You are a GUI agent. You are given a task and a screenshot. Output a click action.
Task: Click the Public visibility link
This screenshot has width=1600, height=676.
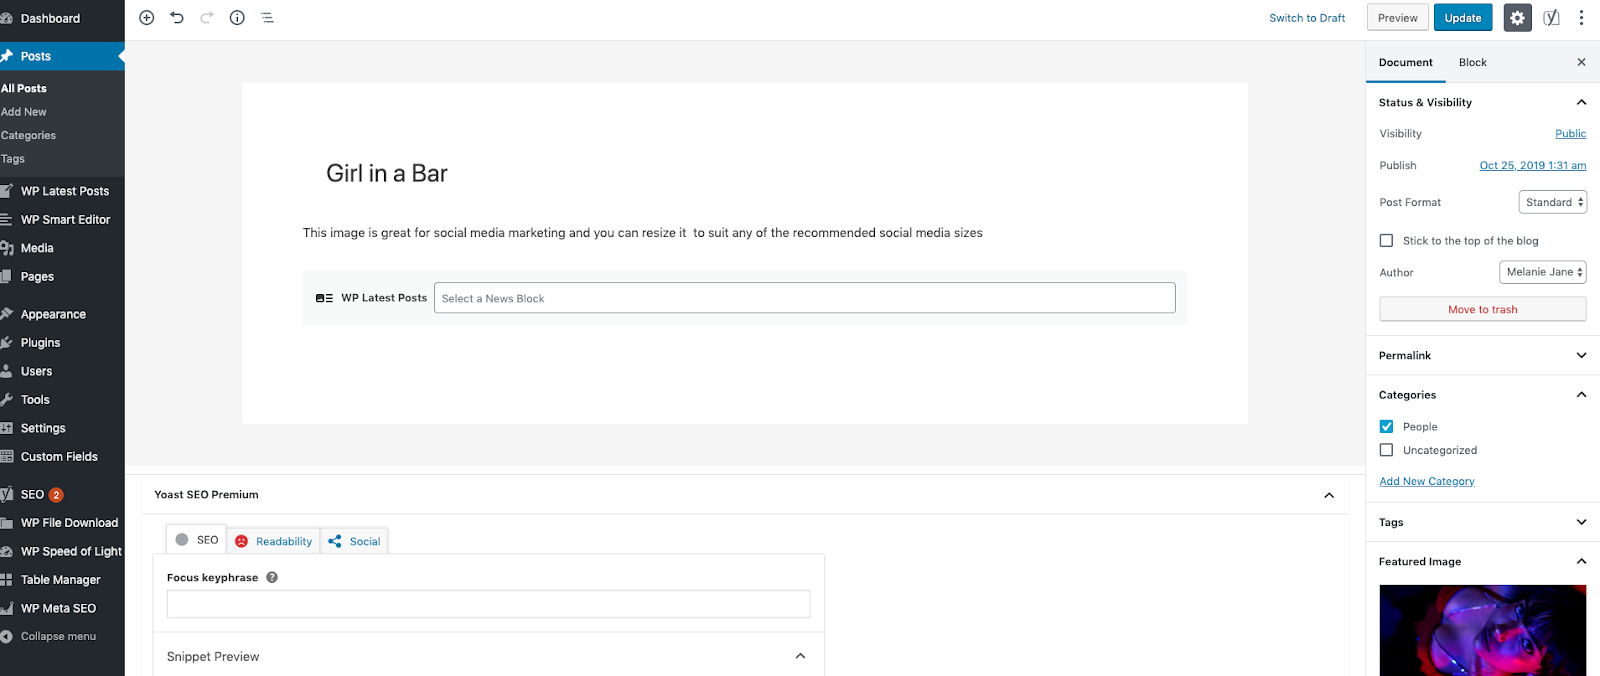[1570, 133]
